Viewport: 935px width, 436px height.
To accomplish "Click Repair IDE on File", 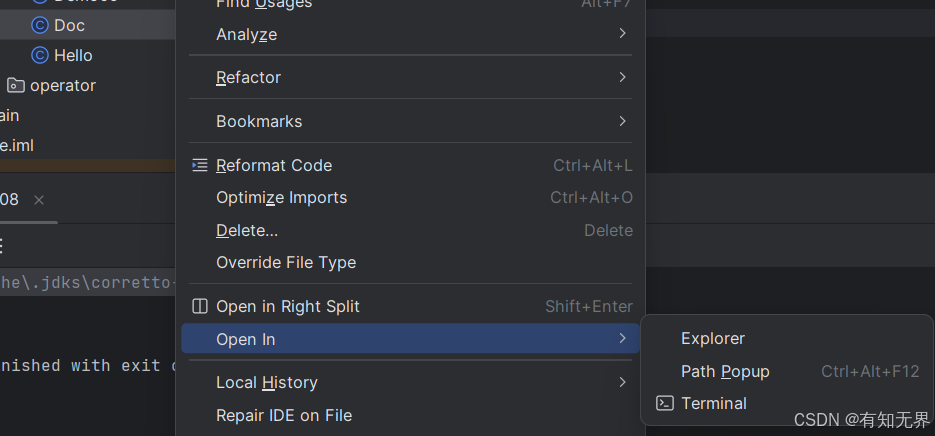I will tap(284, 415).
